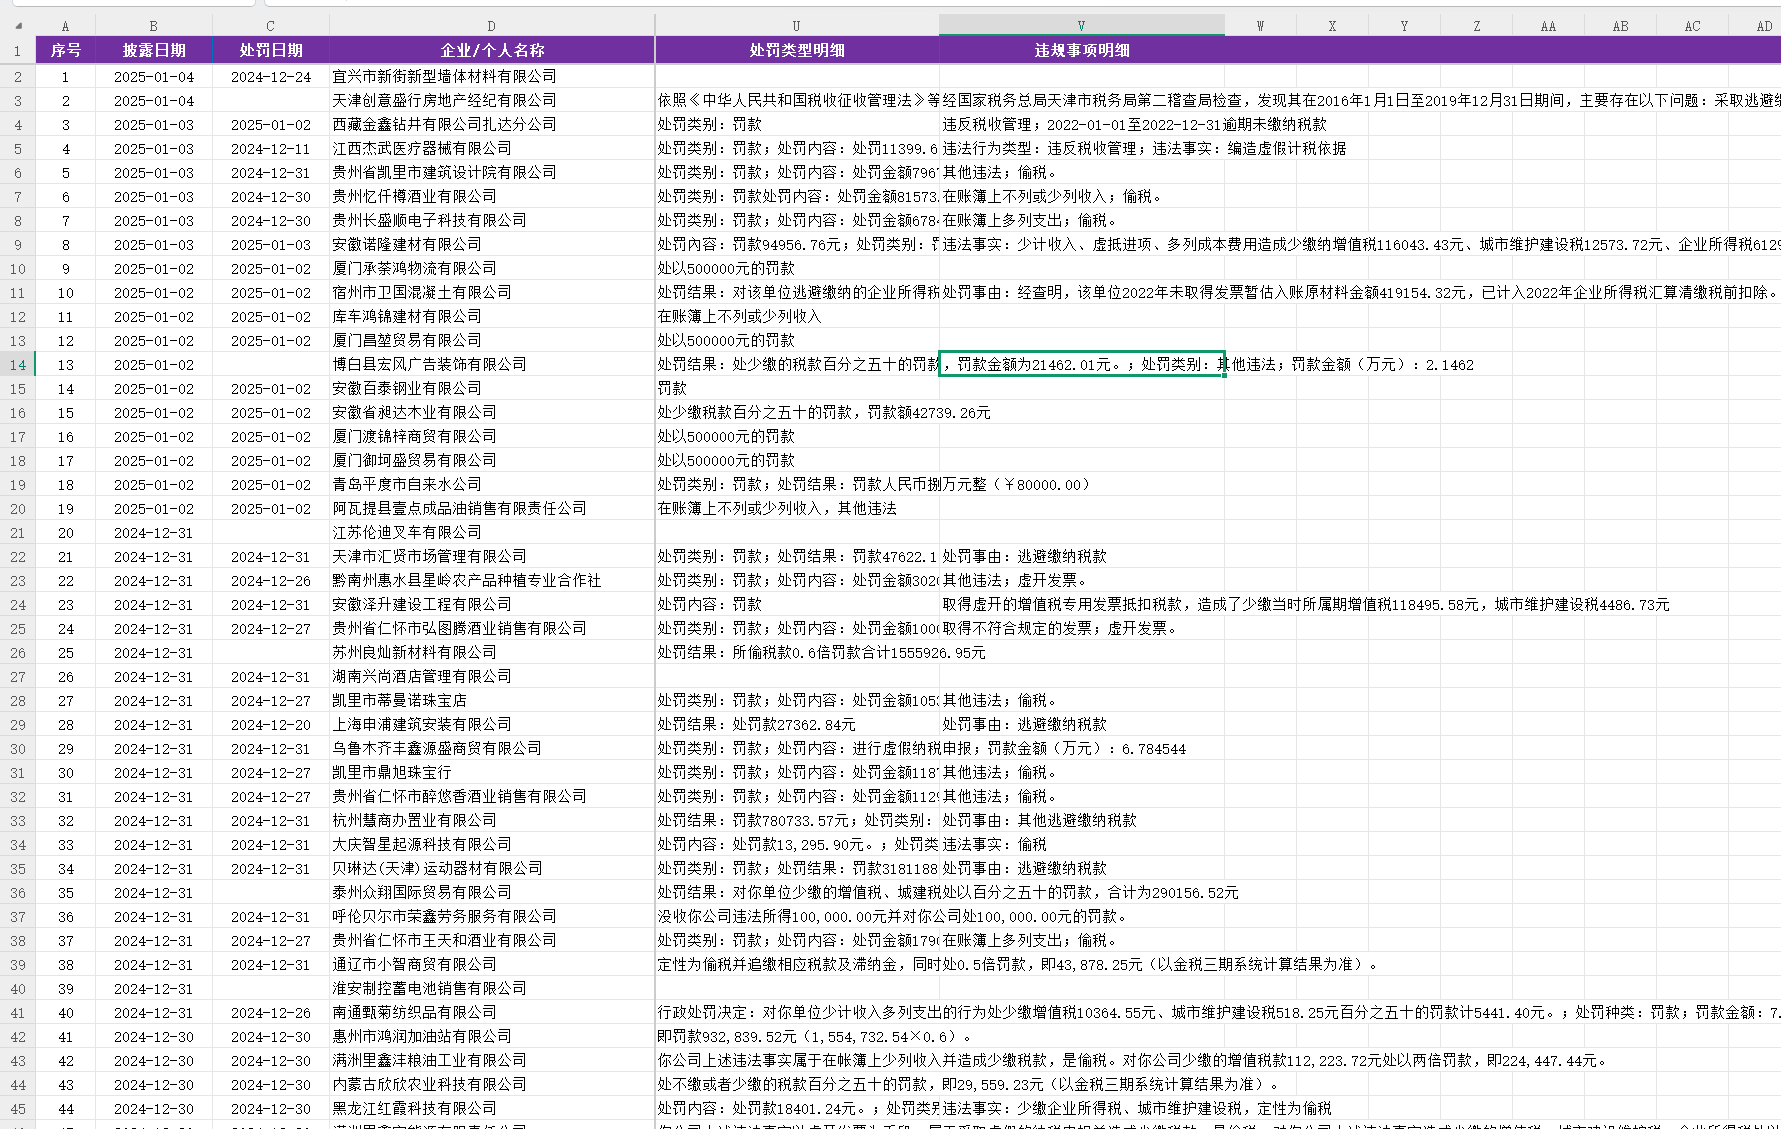The height and width of the screenshot is (1129, 1781).
Task: Select column X header
Action: pos(1332,26)
